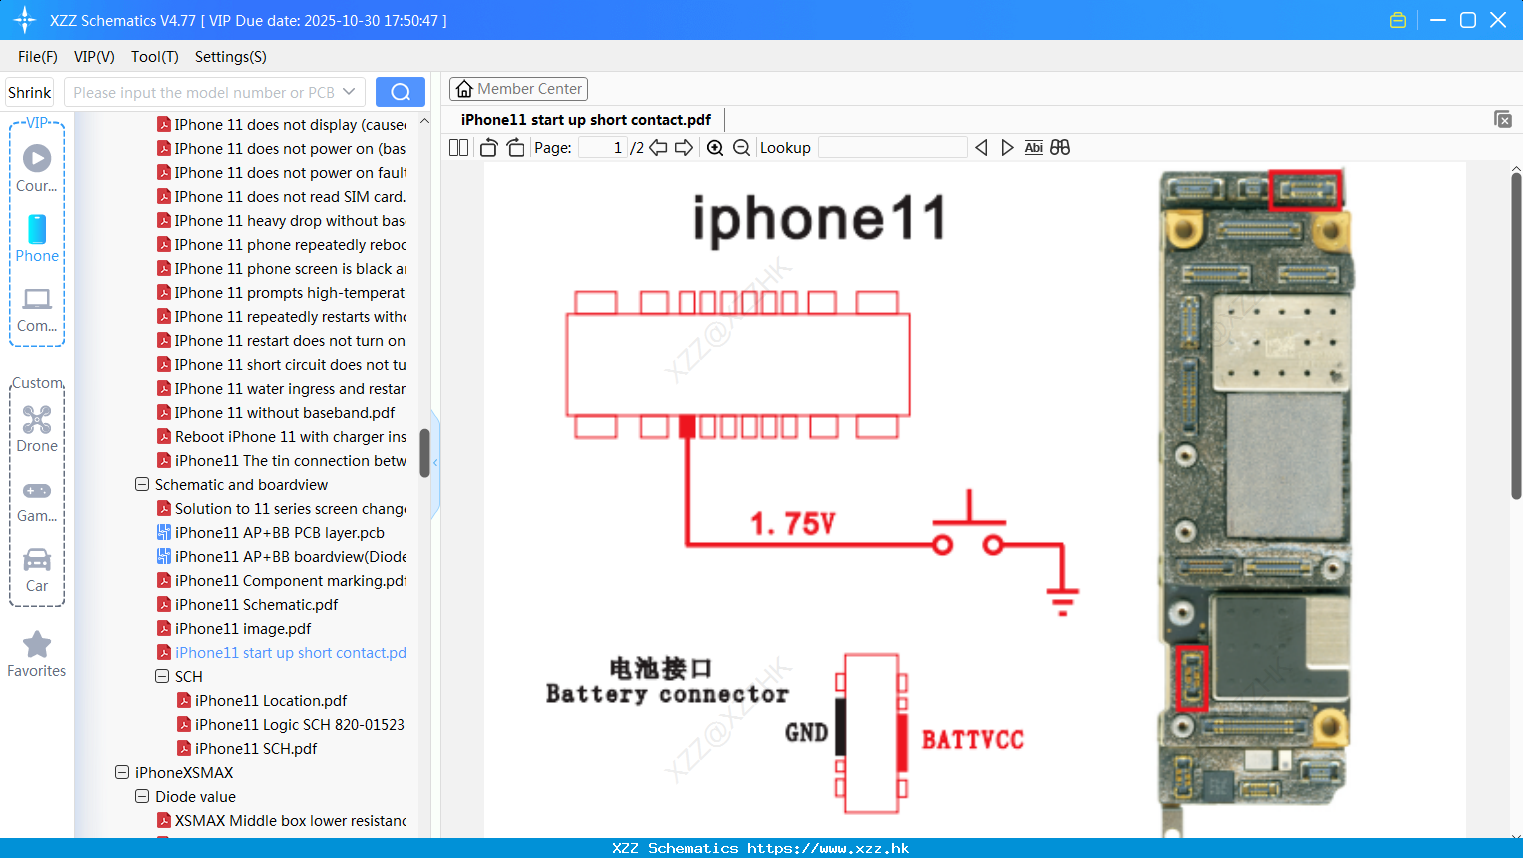Open the Settings(S) menu
Viewport: 1523px width, 858px height.
coord(231,57)
